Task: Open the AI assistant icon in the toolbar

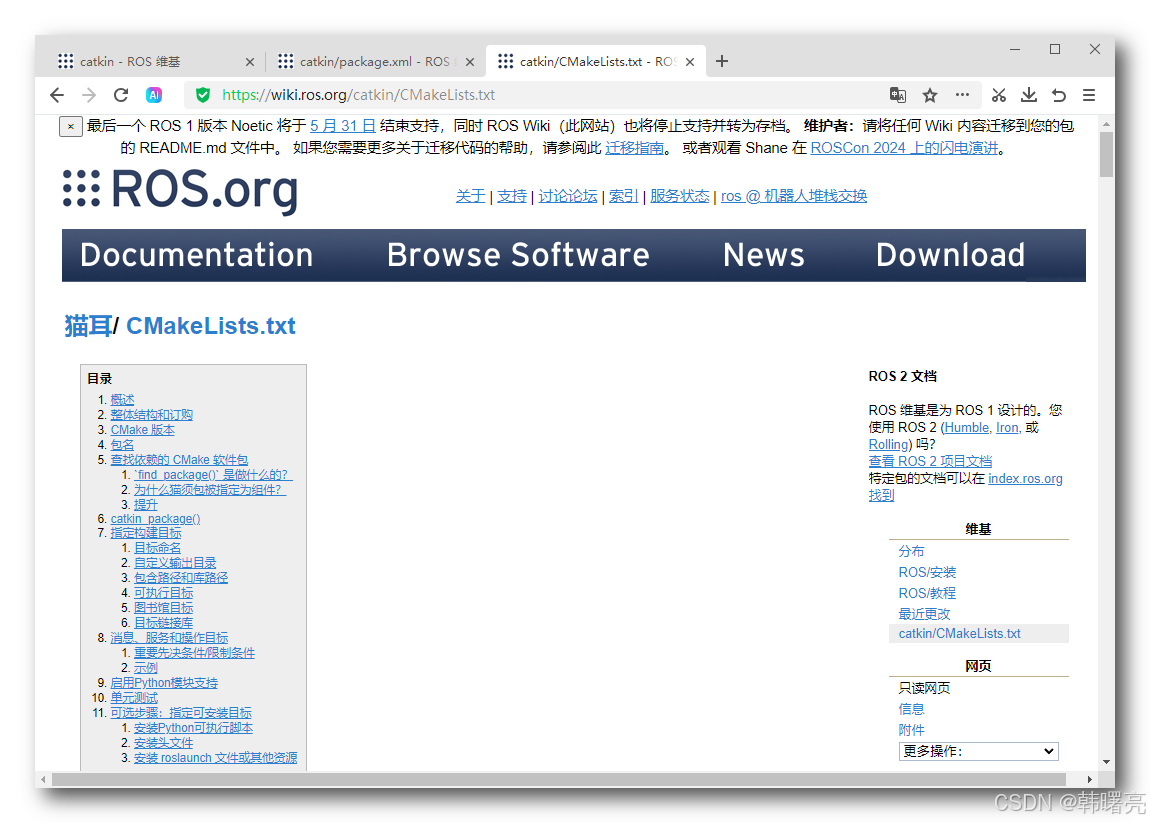Action: click(153, 95)
